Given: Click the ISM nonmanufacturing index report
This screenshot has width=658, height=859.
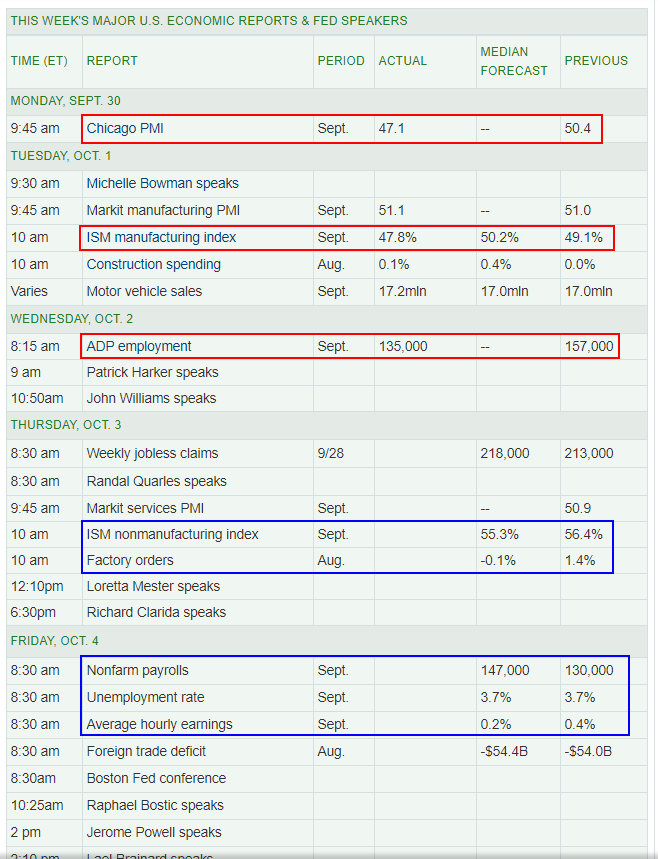Looking at the screenshot, I should tap(172, 534).
